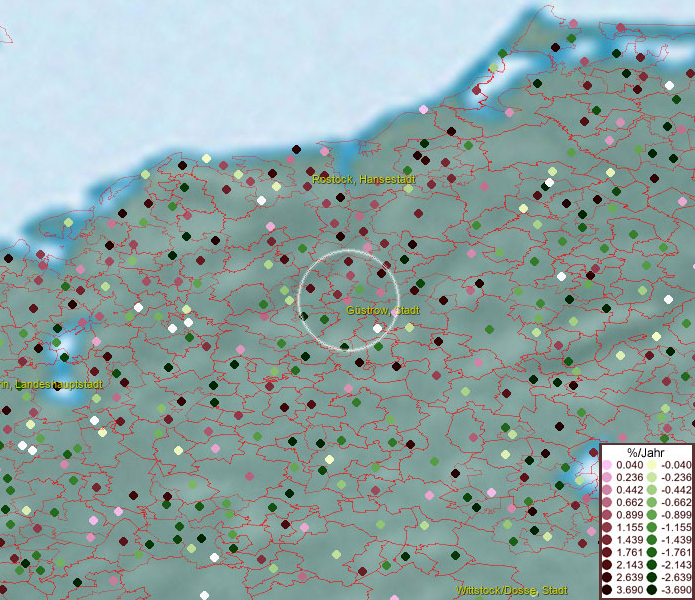Select the -2.639 legend value text
Screen dimensions: 695x600
point(676,578)
